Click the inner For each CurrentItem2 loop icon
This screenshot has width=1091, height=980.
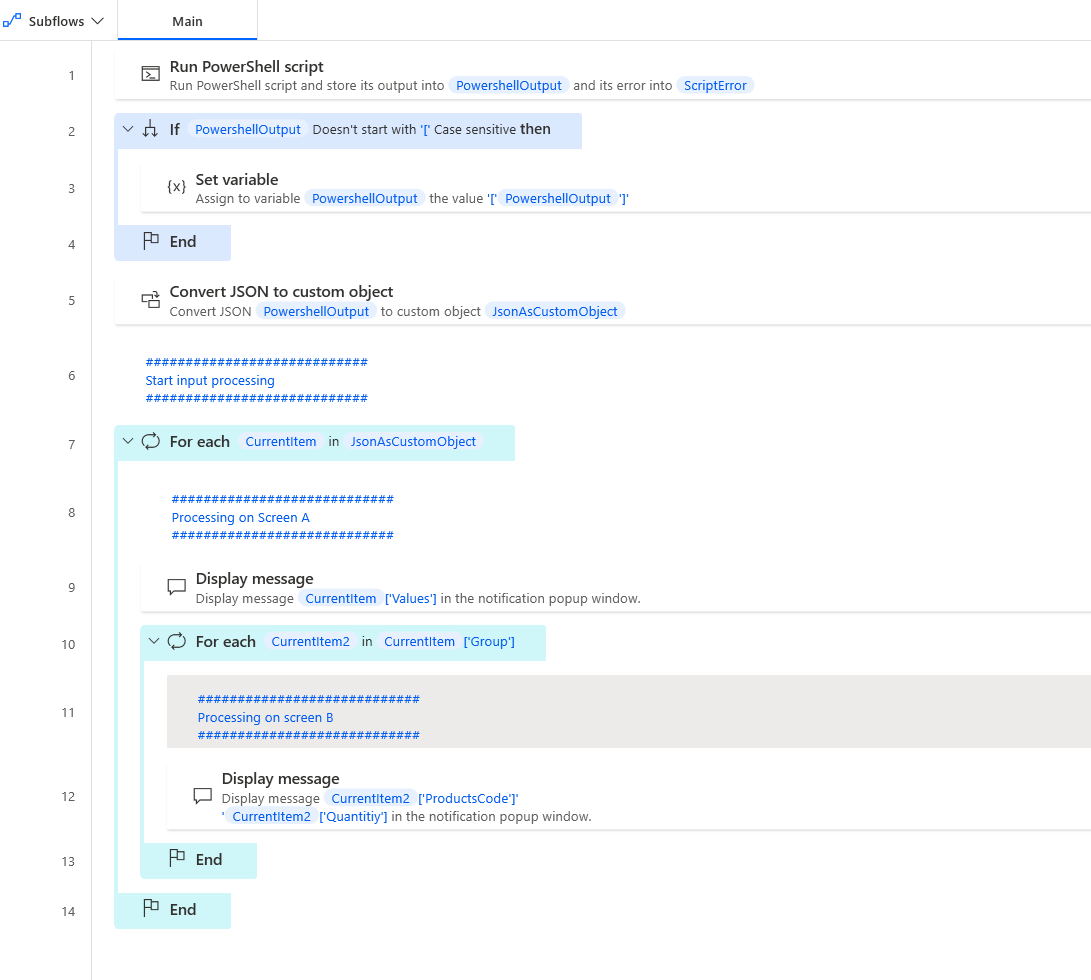tap(177, 642)
